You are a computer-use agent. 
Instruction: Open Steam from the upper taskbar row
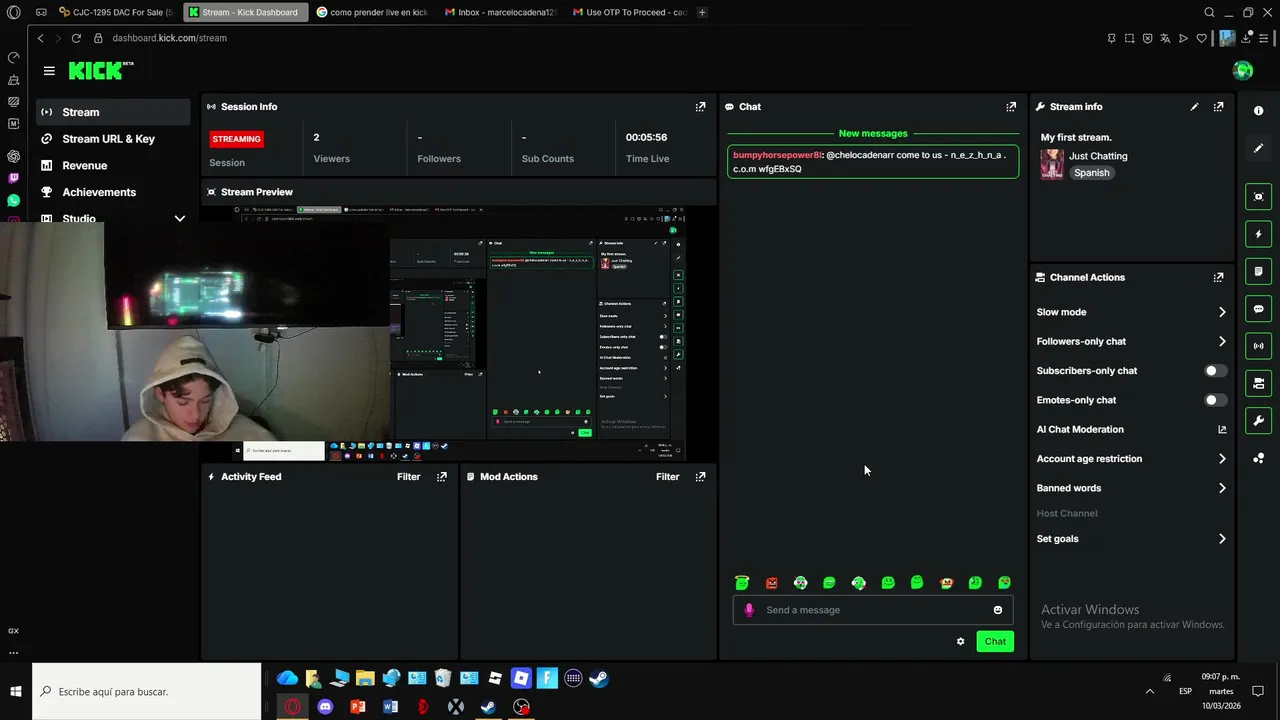coord(598,678)
